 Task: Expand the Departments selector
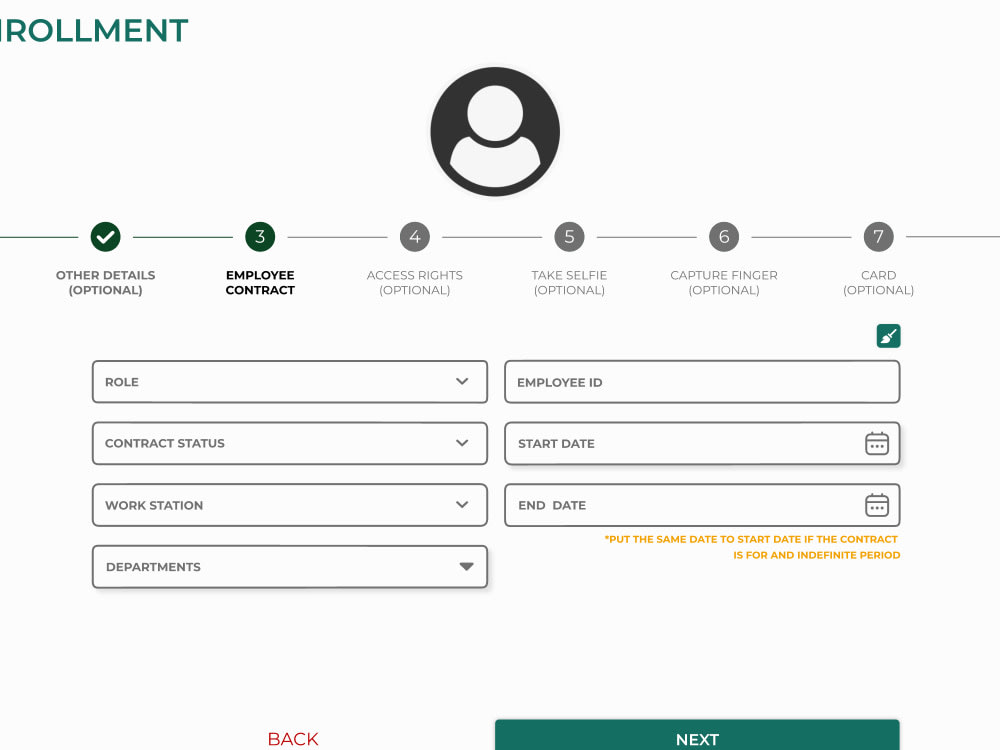(290, 566)
